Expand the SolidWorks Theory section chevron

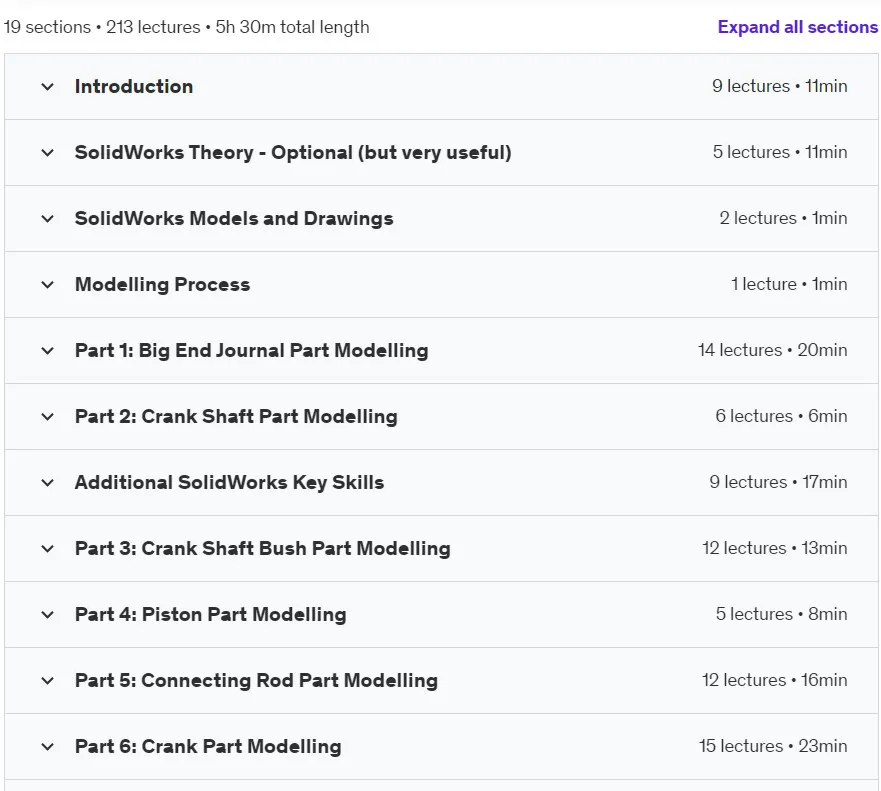pyautogui.click(x=48, y=153)
